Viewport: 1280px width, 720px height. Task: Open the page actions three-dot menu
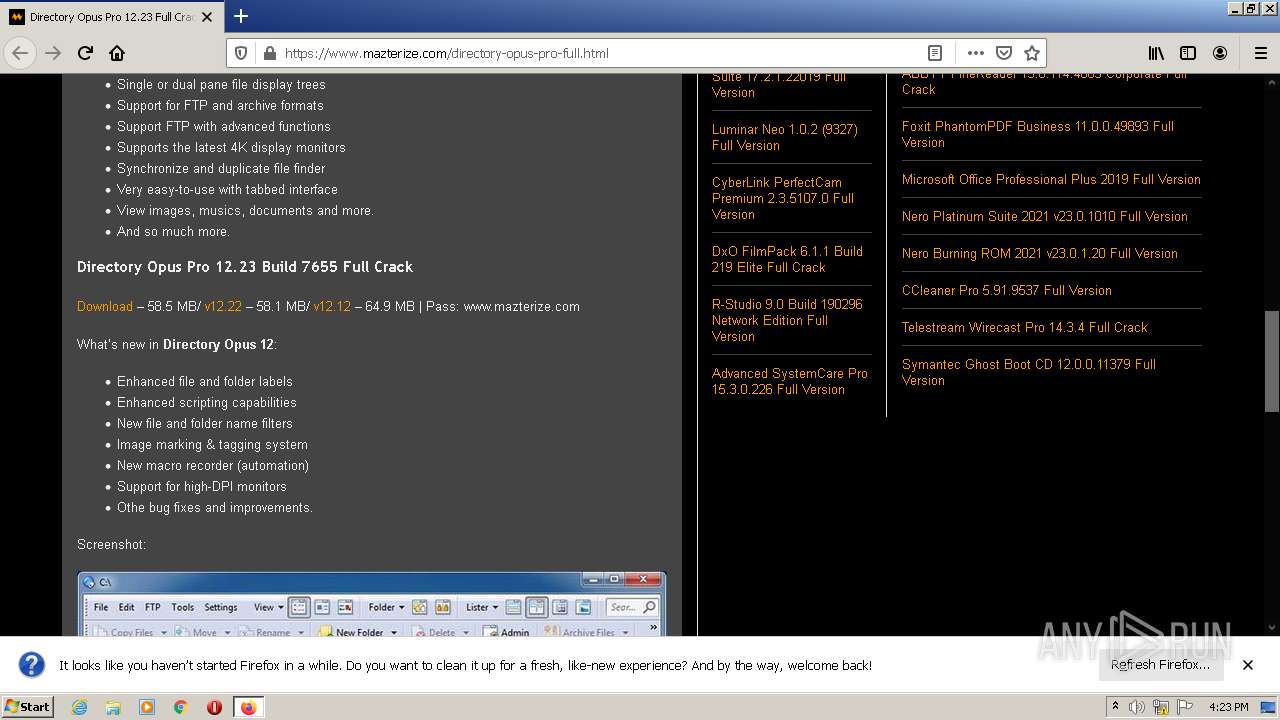[x=976, y=53]
